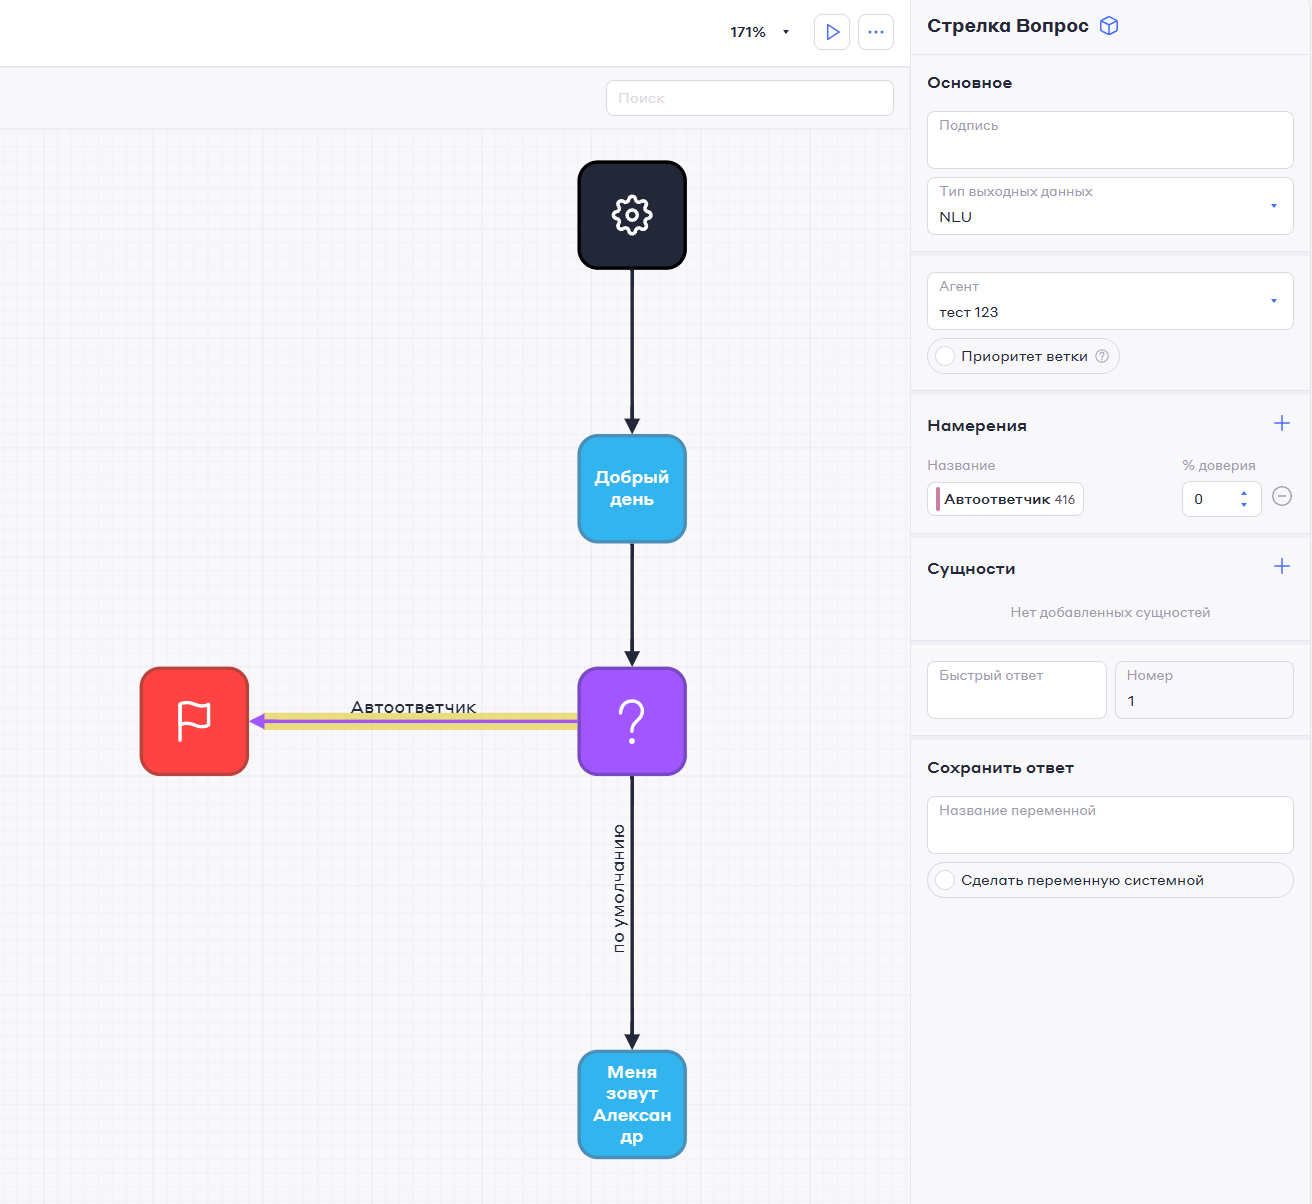Viewport: 1312px width, 1204px height.
Task: Add a new intent with plus in Намерения
Action: [1282, 423]
